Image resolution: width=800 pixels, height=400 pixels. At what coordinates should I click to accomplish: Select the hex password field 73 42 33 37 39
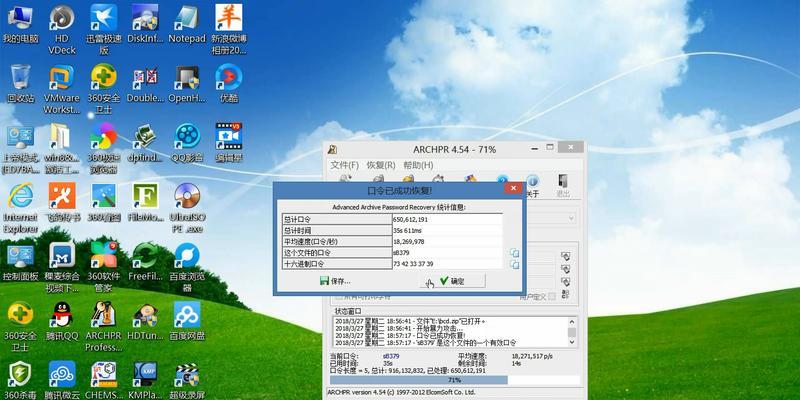click(447, 264)
